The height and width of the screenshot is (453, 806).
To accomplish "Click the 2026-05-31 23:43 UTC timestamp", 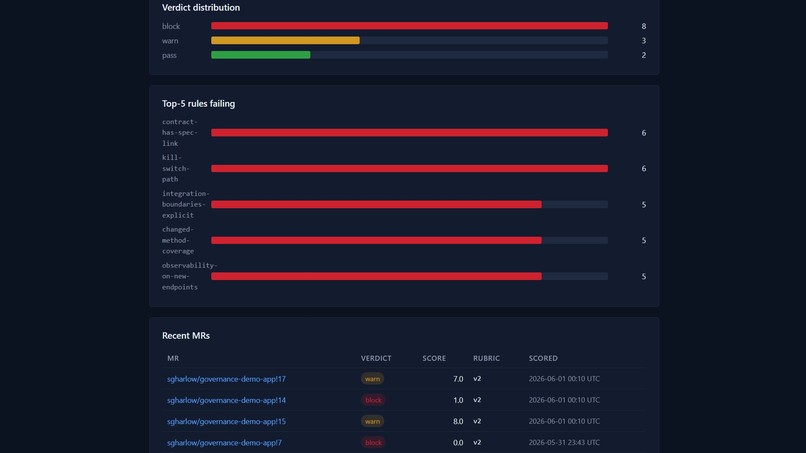I will point(564,442).
